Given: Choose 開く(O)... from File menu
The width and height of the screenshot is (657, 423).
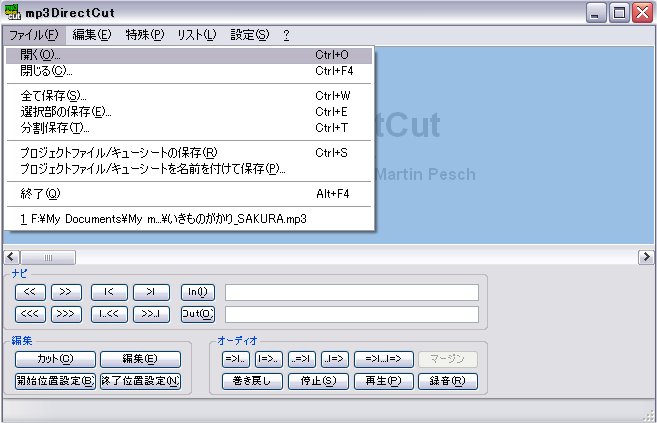Looking at the screenshot, I should (x=189, y=55).
